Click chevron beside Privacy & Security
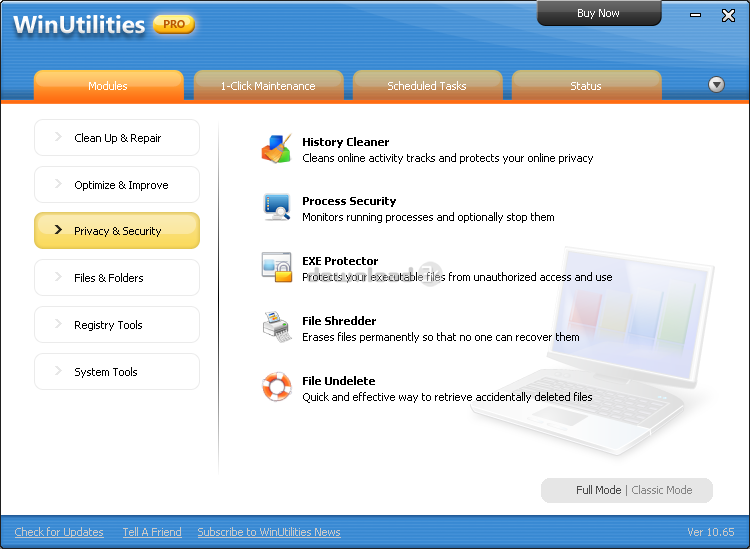750x549 pixels. click(58, 230)
